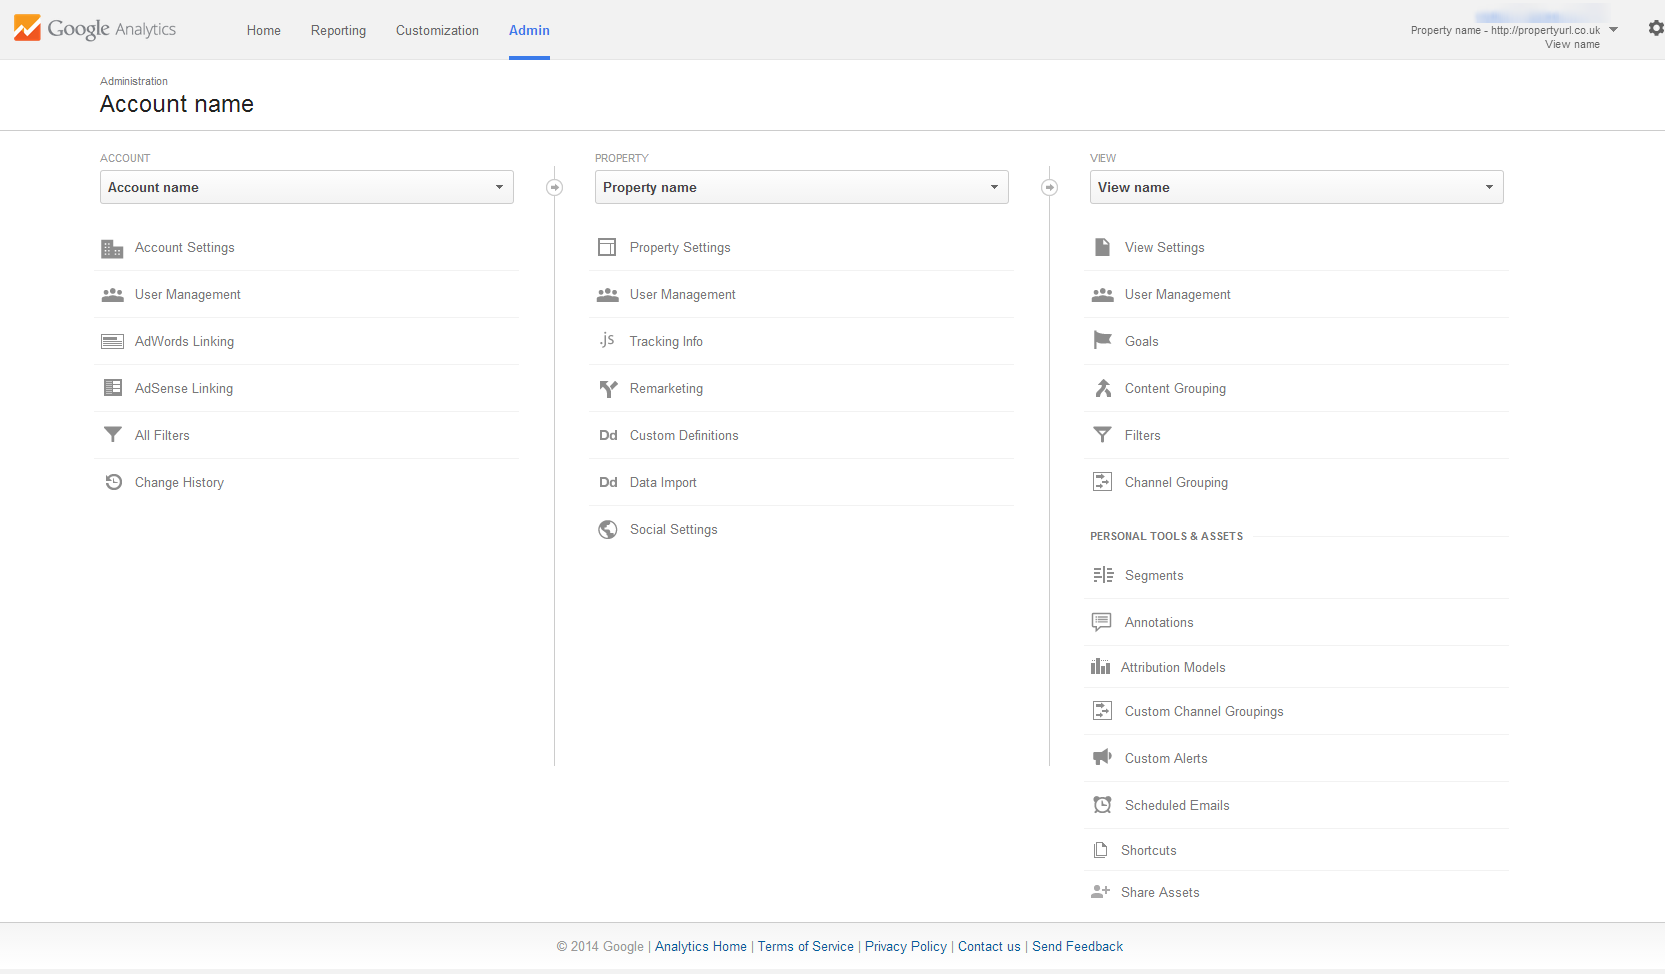Click arrow connector between Account and Property

pyautogui.click(x=555, y=187)
